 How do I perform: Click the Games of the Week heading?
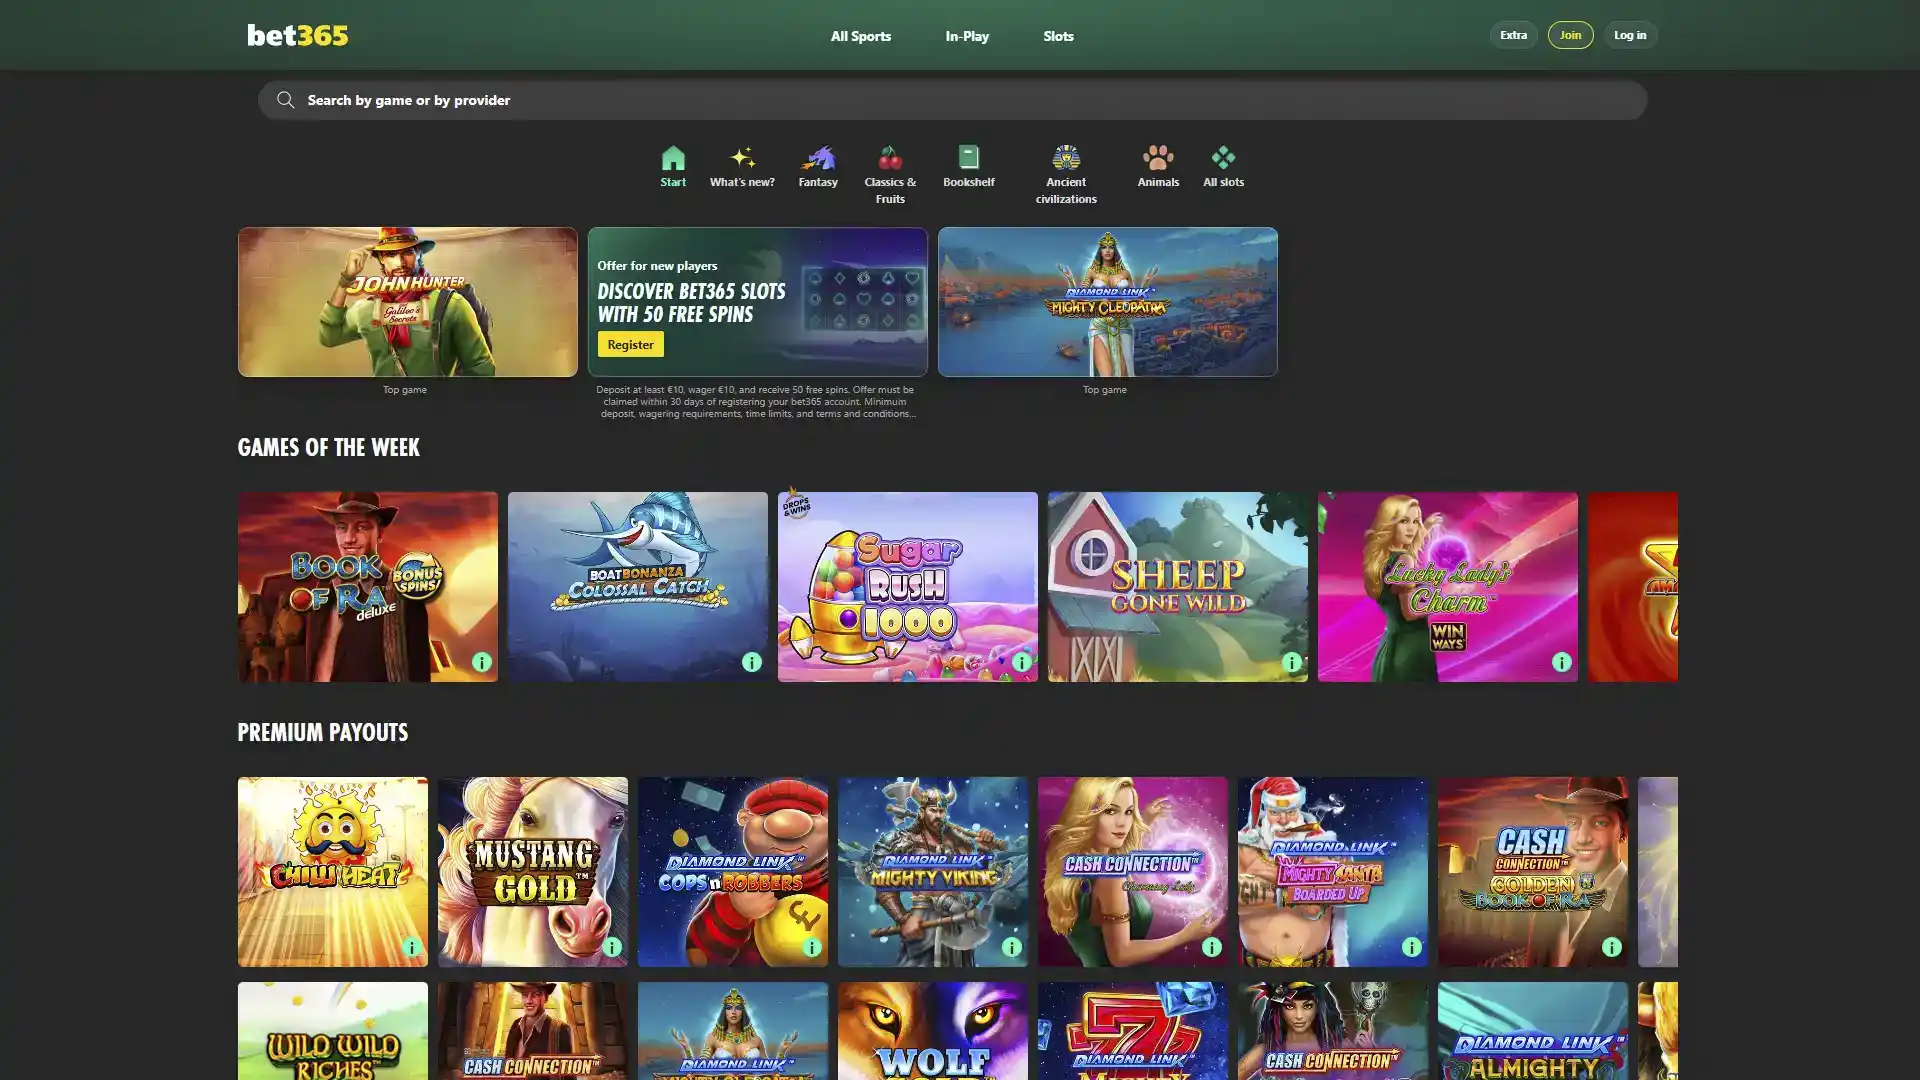[329, 447]
